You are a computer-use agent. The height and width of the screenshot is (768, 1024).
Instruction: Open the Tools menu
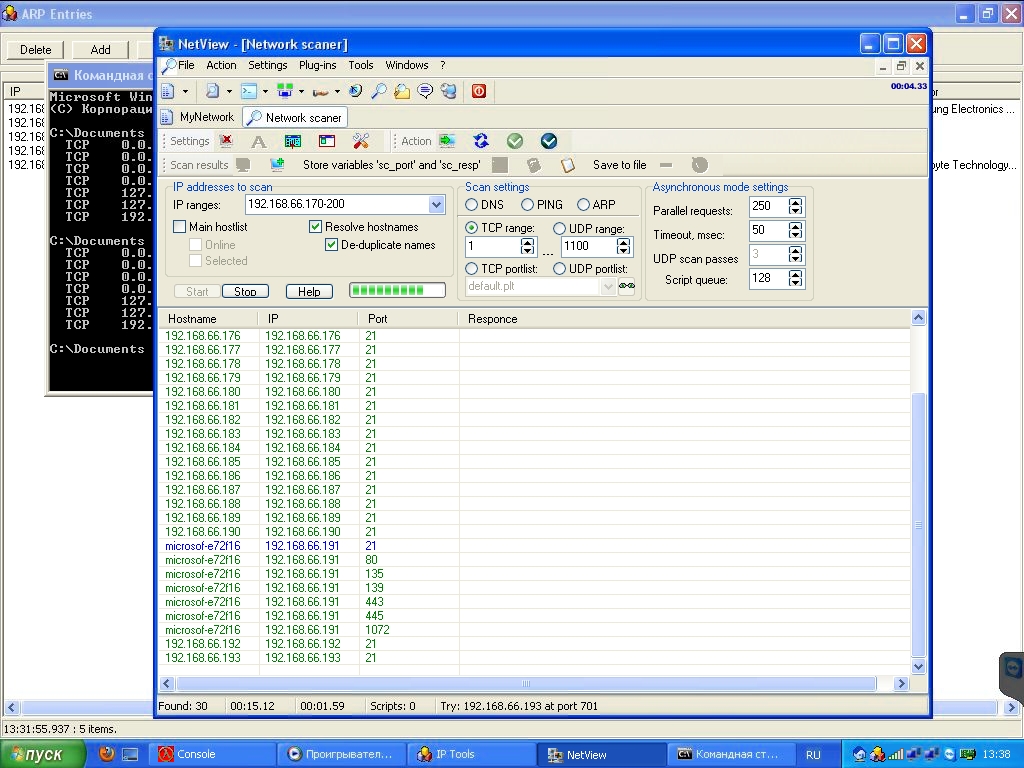(360, 65)
